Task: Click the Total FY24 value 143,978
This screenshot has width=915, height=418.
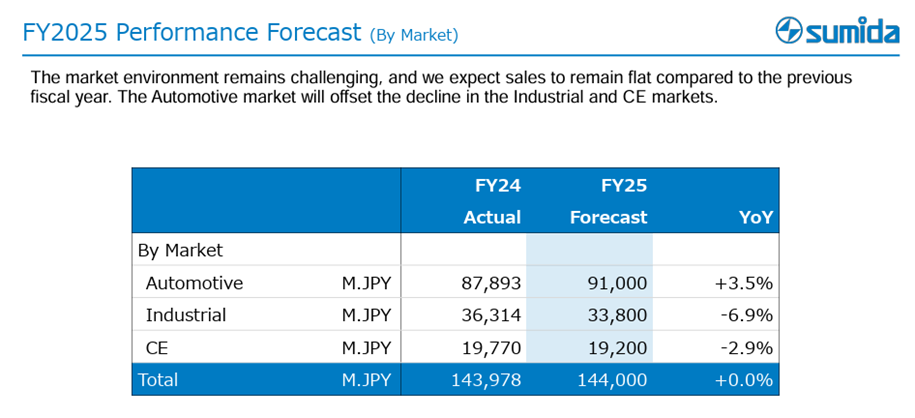Action: click(x=486, y=381)
